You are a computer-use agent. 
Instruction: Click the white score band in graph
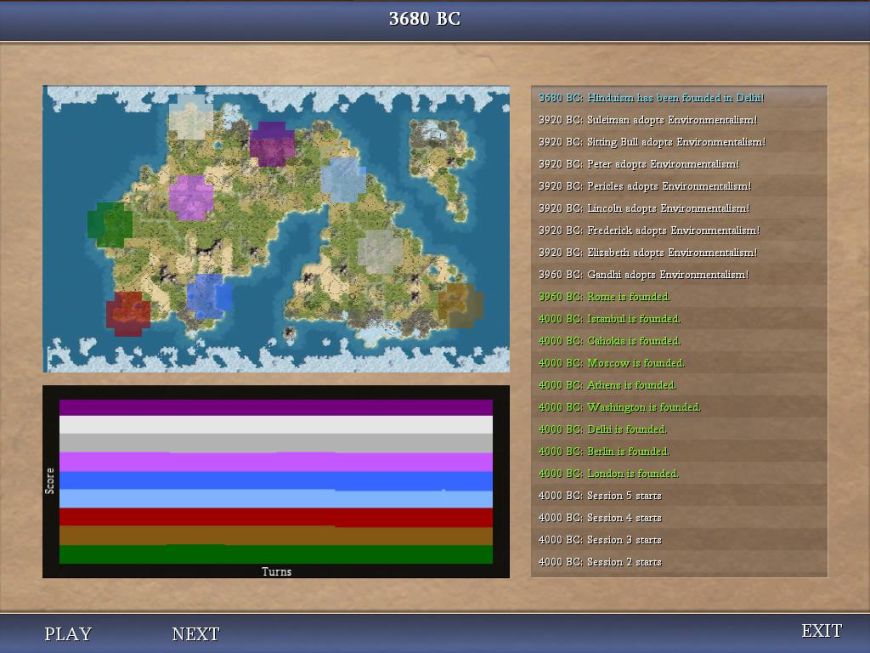pyautogui.click(x=276, y=424)
